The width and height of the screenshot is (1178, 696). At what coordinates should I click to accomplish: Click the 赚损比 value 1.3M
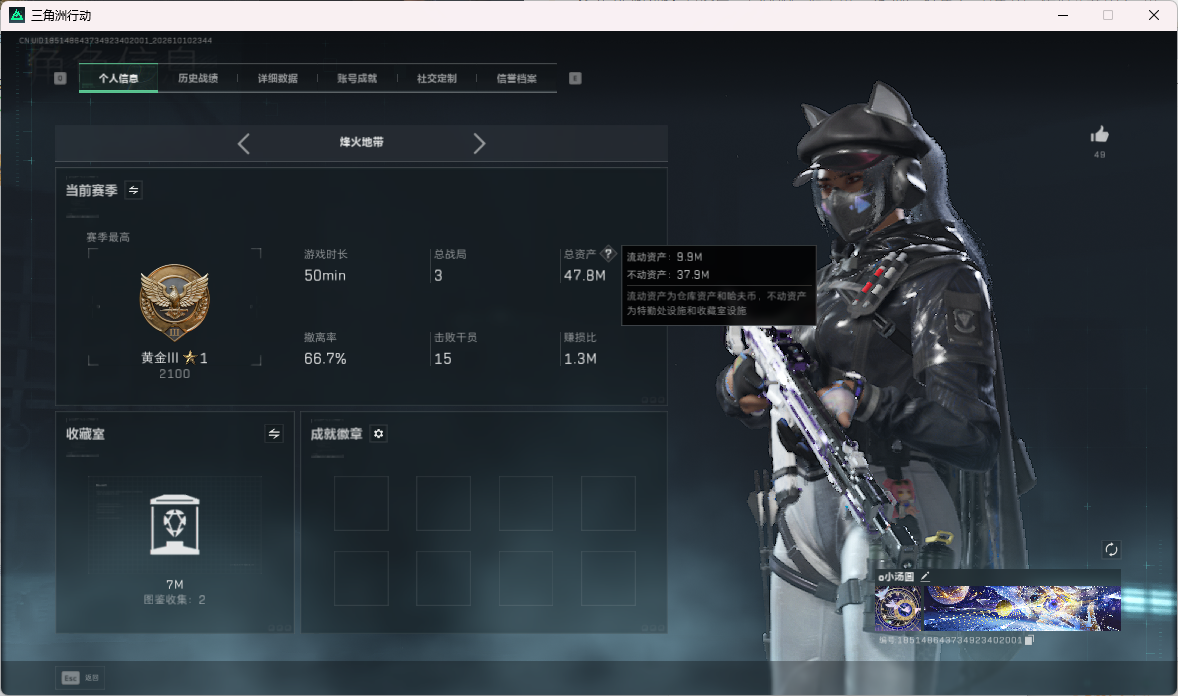(x=580, y=359)
